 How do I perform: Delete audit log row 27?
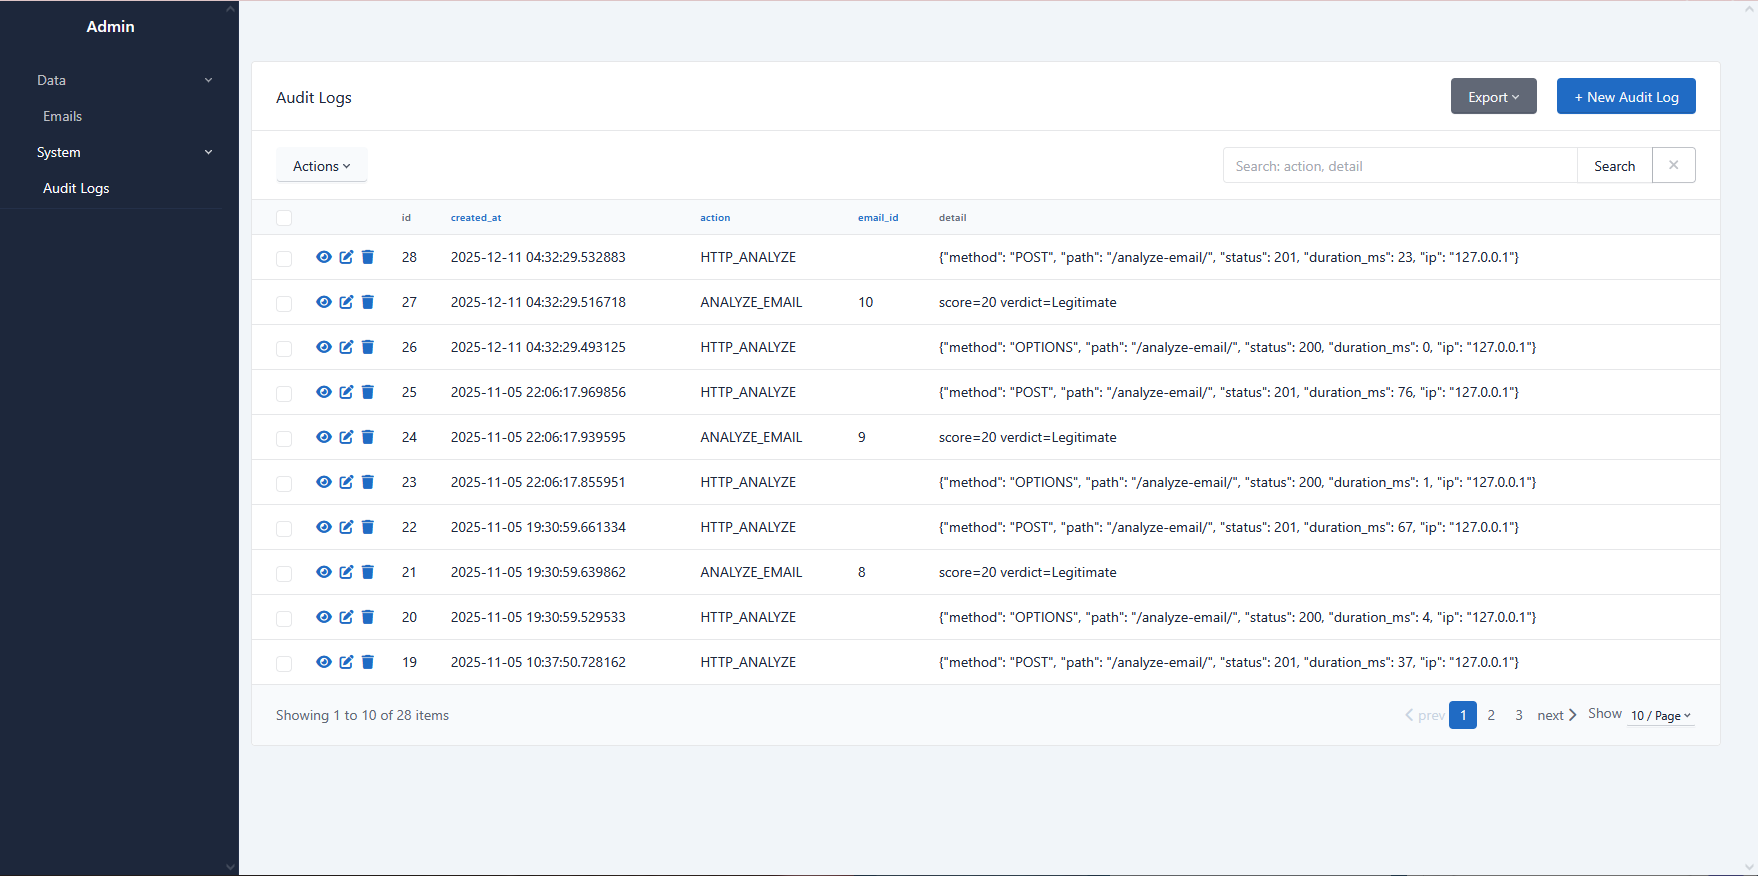click(x=368, y=302)
